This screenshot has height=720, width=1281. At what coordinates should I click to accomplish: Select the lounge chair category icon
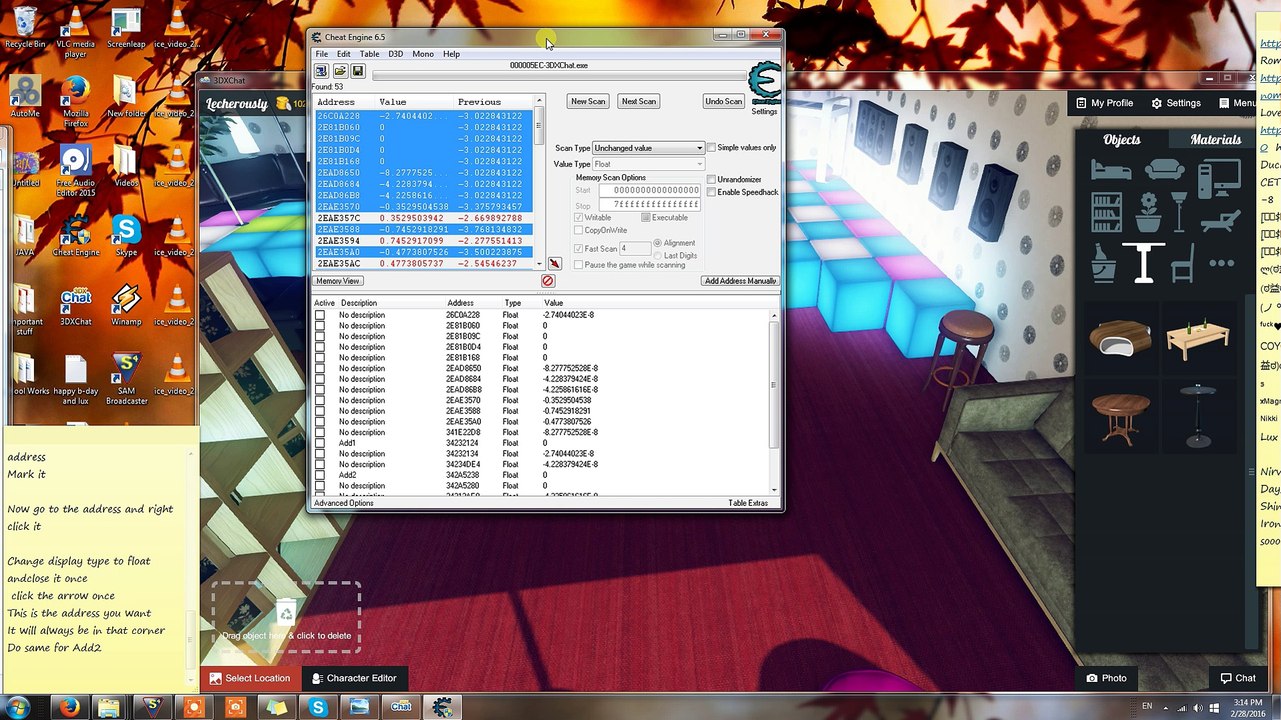point(1219,213)
